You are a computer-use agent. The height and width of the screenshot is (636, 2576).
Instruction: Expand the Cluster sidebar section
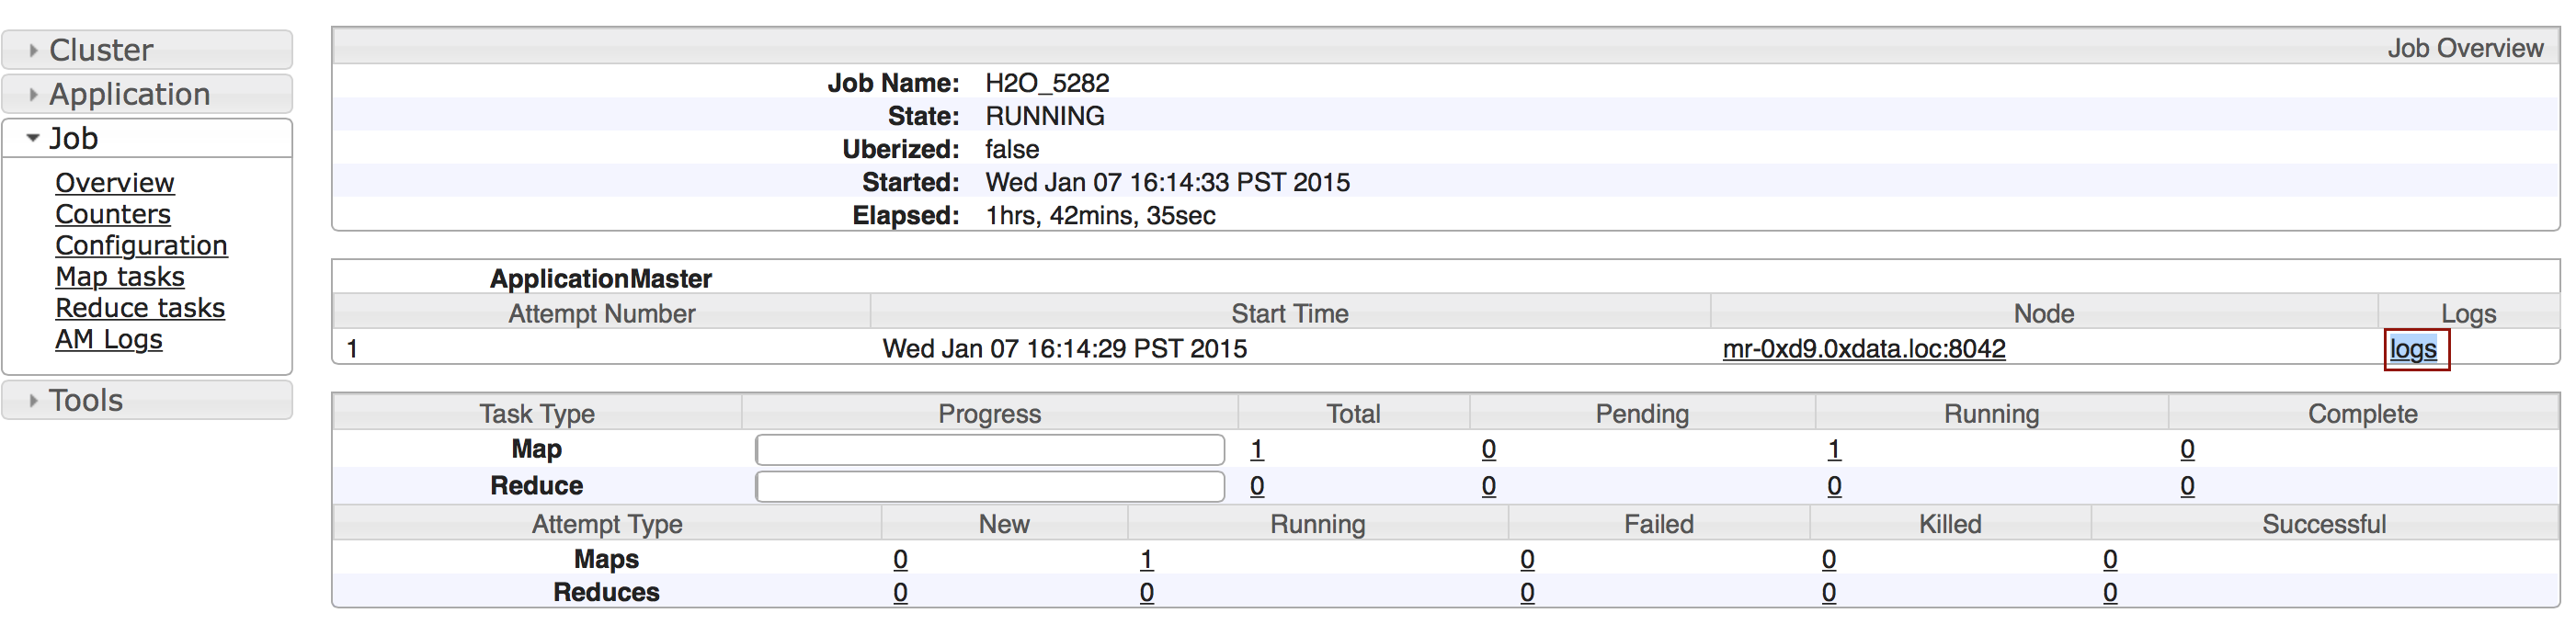(x=100, y=50)
